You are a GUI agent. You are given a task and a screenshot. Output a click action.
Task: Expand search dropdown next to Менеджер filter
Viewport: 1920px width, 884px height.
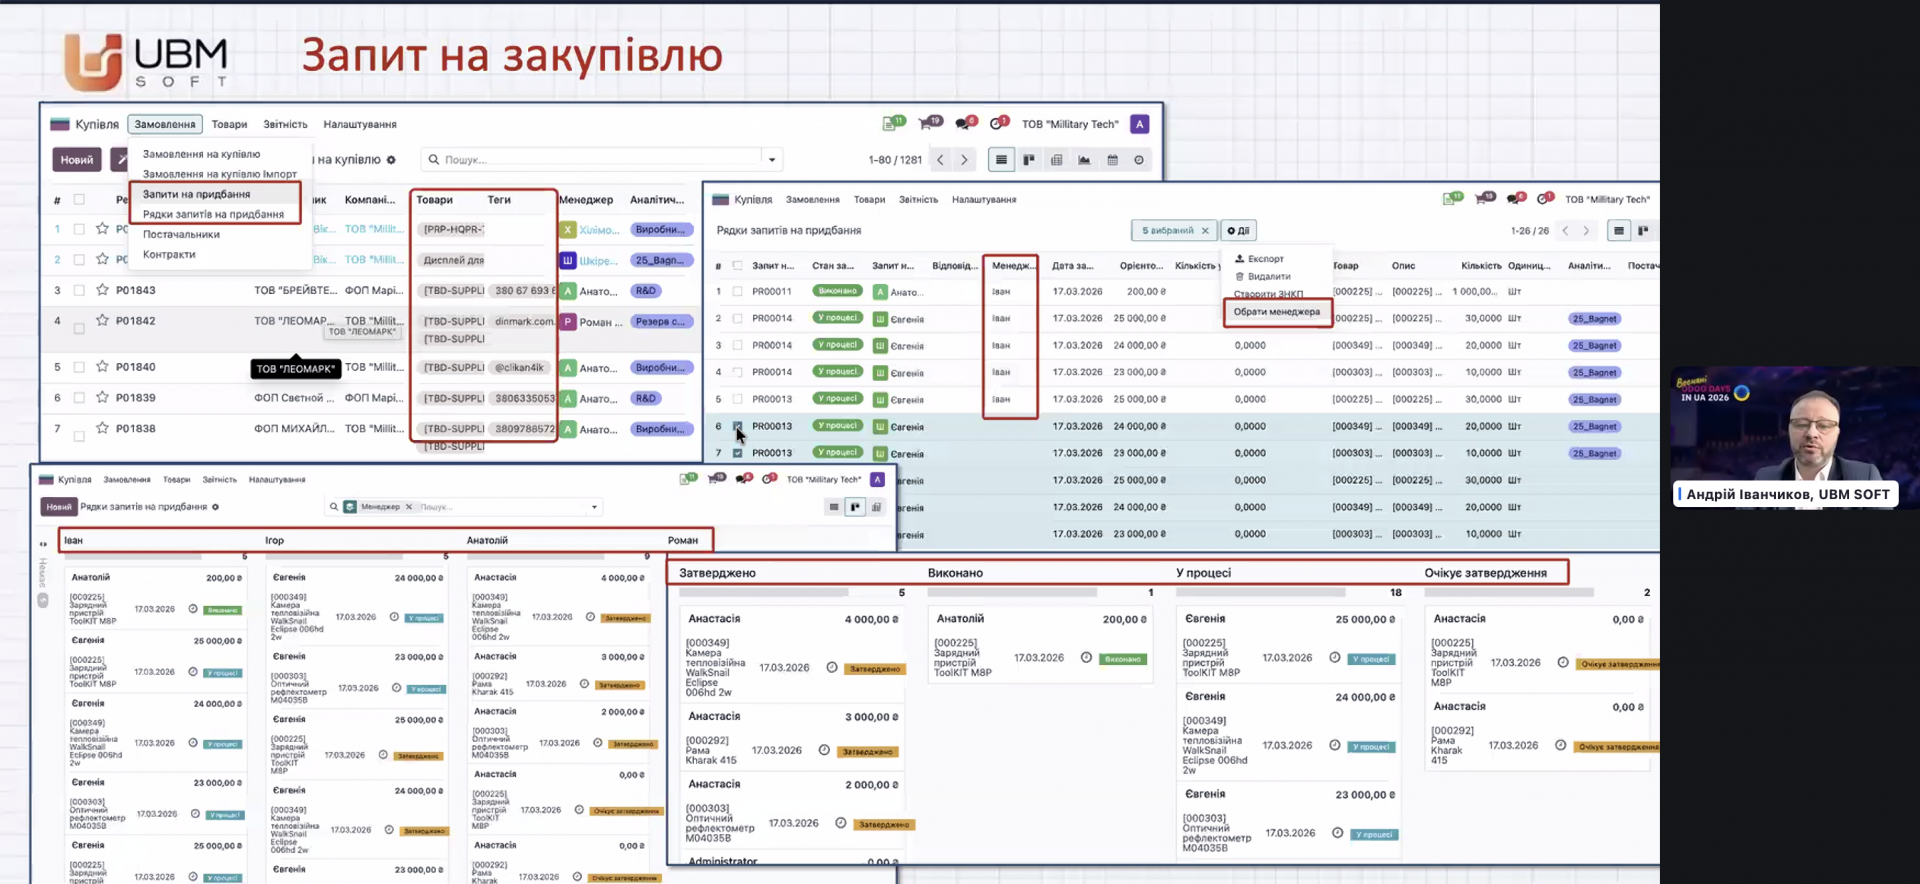tap(594, 507)
